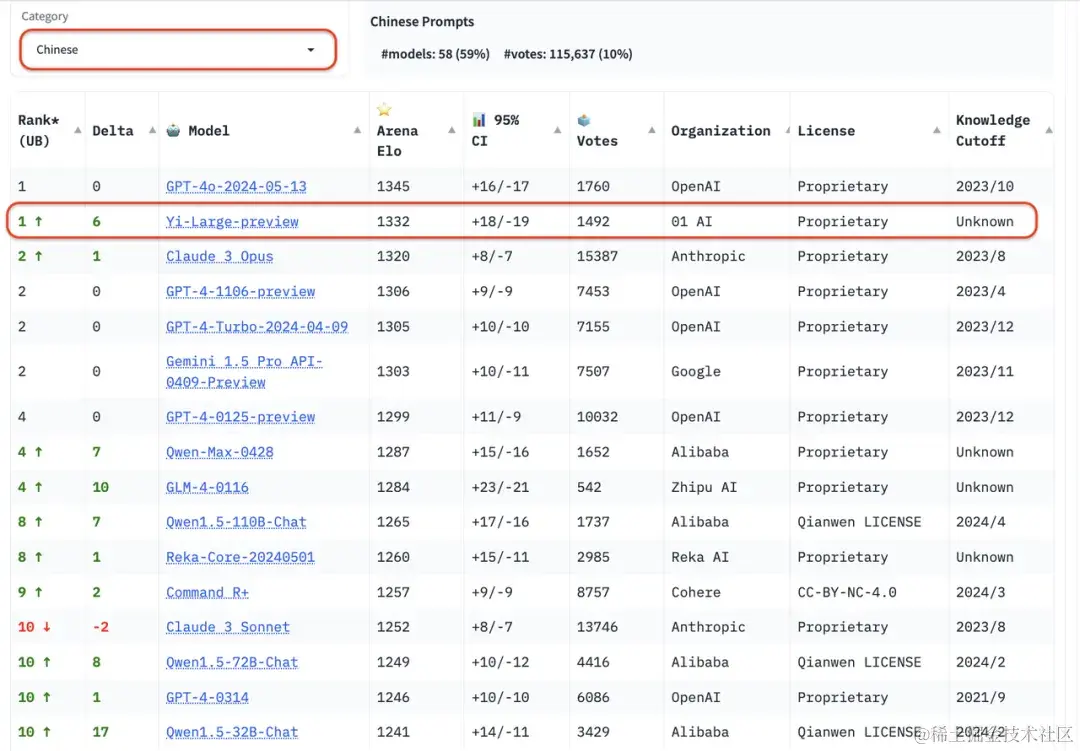This screenshot has width=1080, height=751.
Task: Click the rank 9 up-arrow cell
Action: click(x=30, y=593)
